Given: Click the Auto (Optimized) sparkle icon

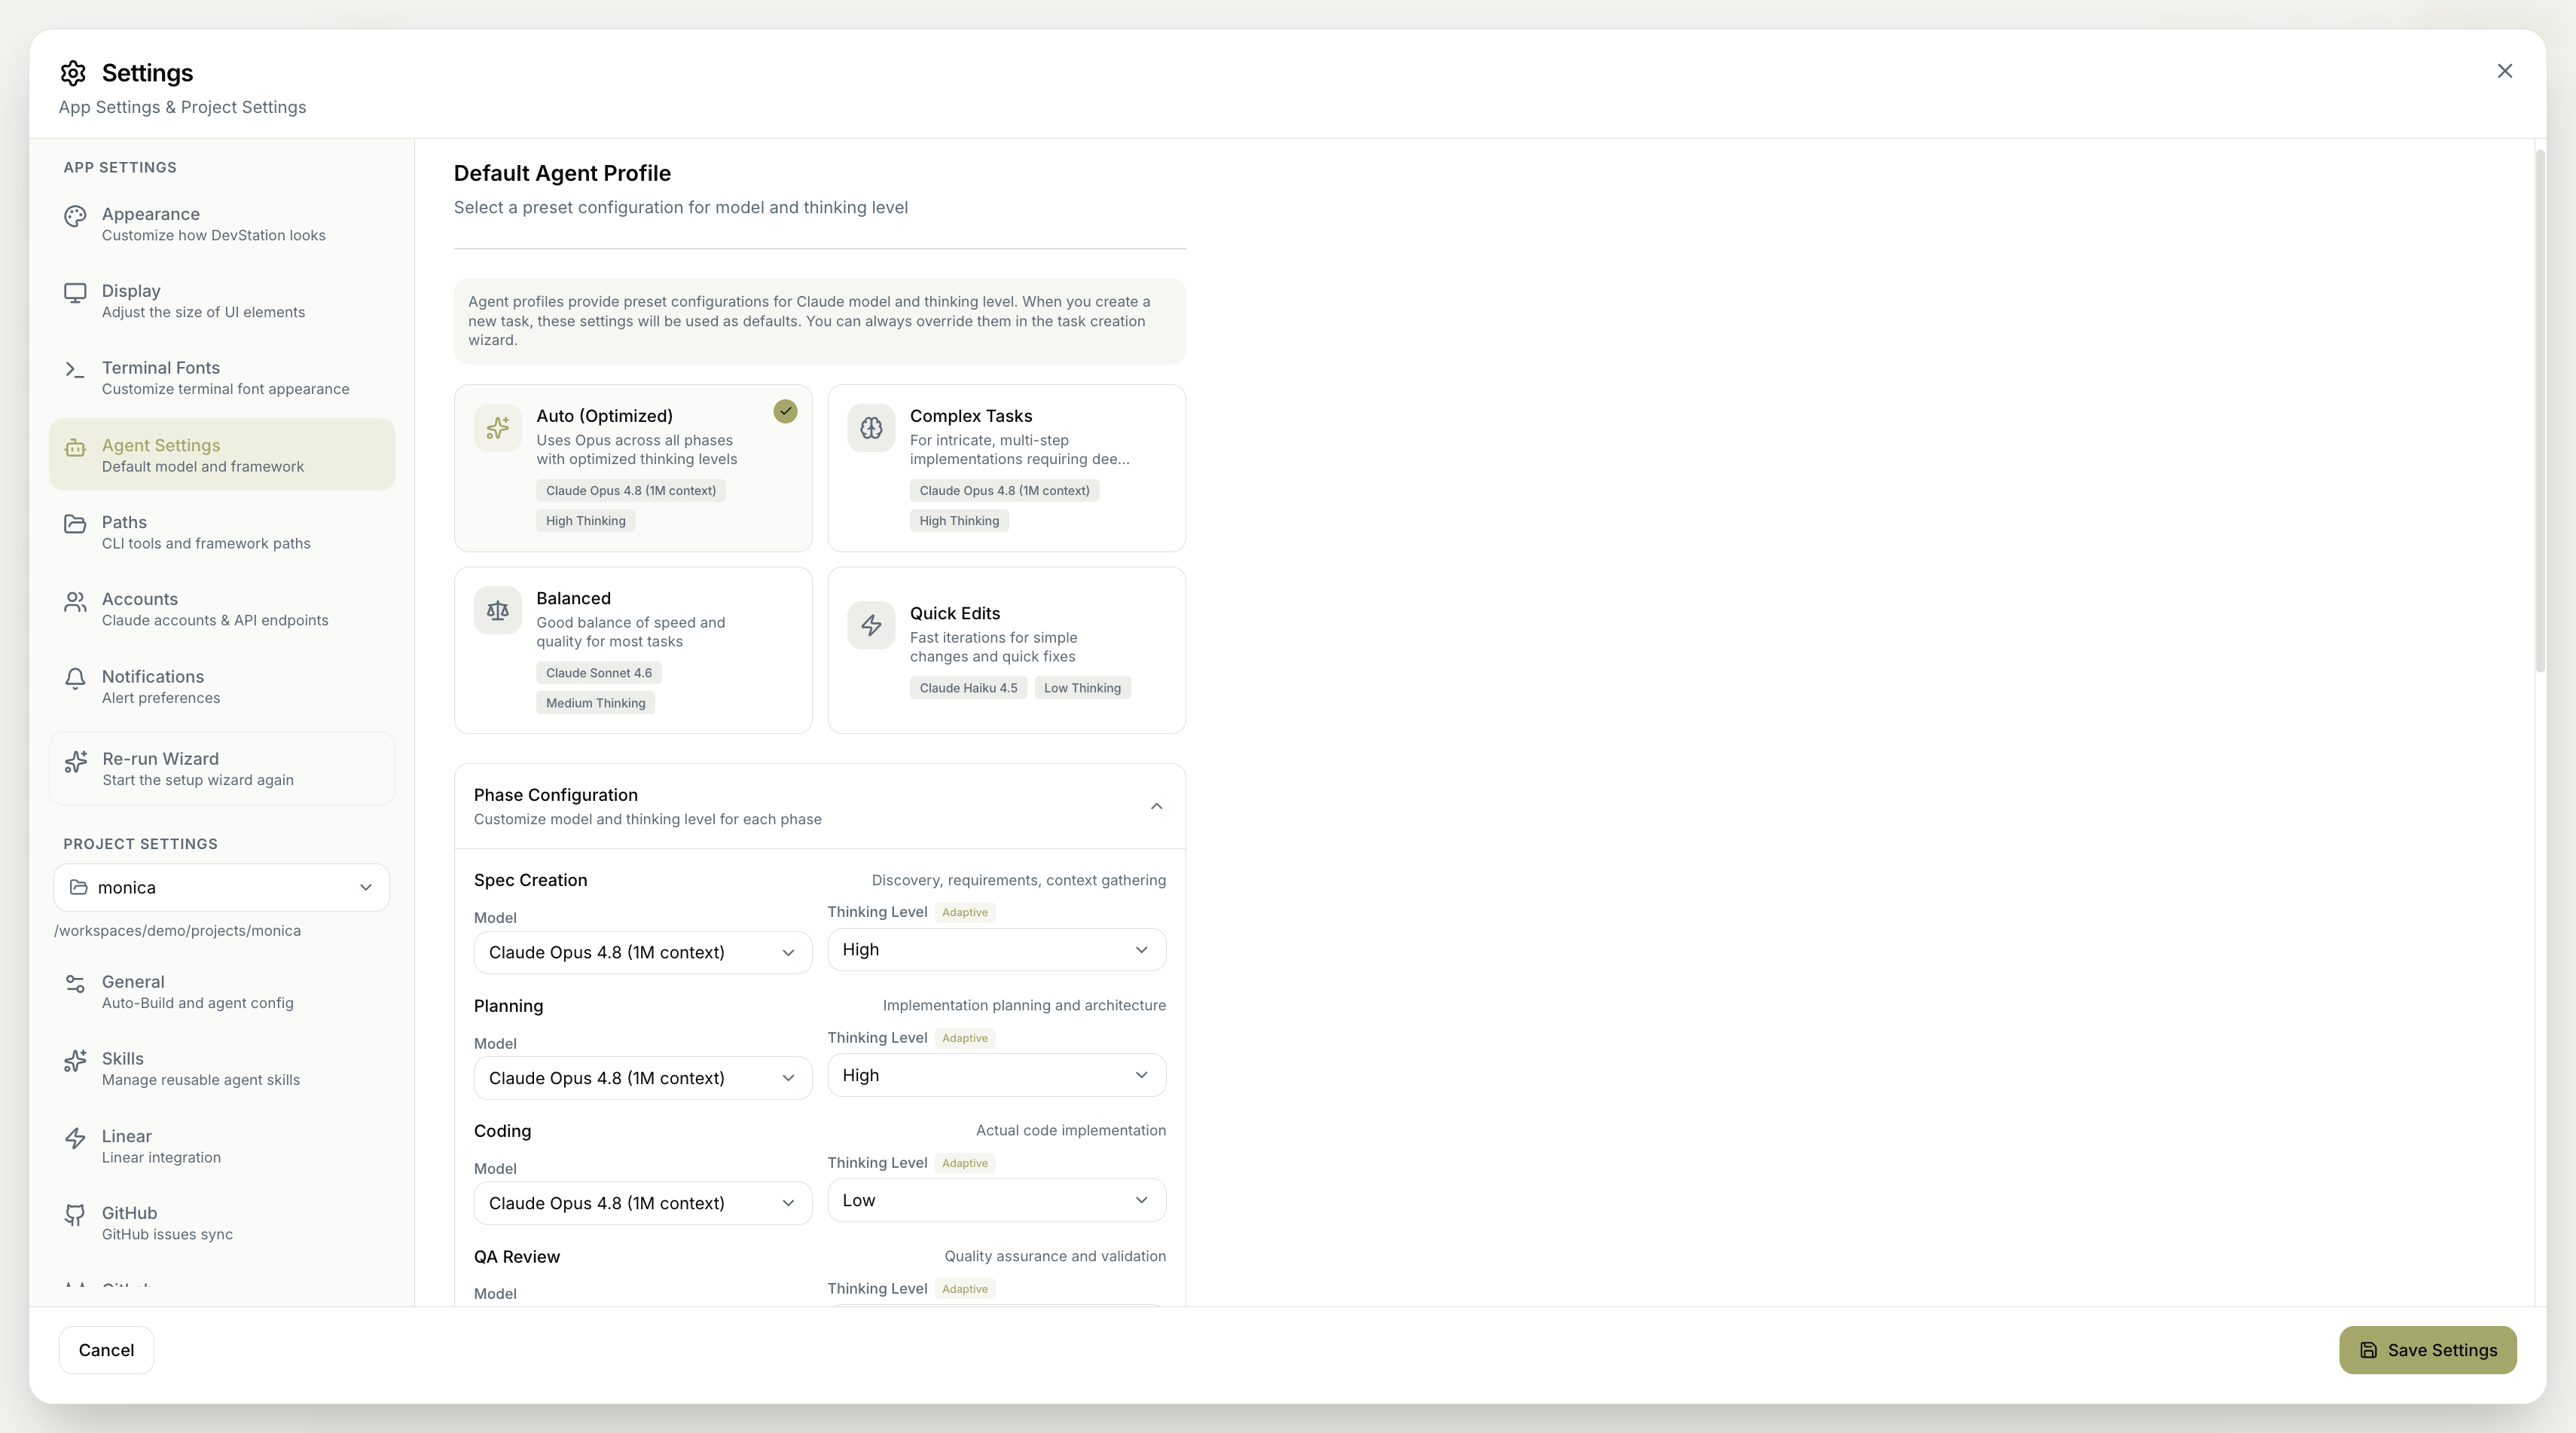Looking at the screenshot, I should (498, 428).
